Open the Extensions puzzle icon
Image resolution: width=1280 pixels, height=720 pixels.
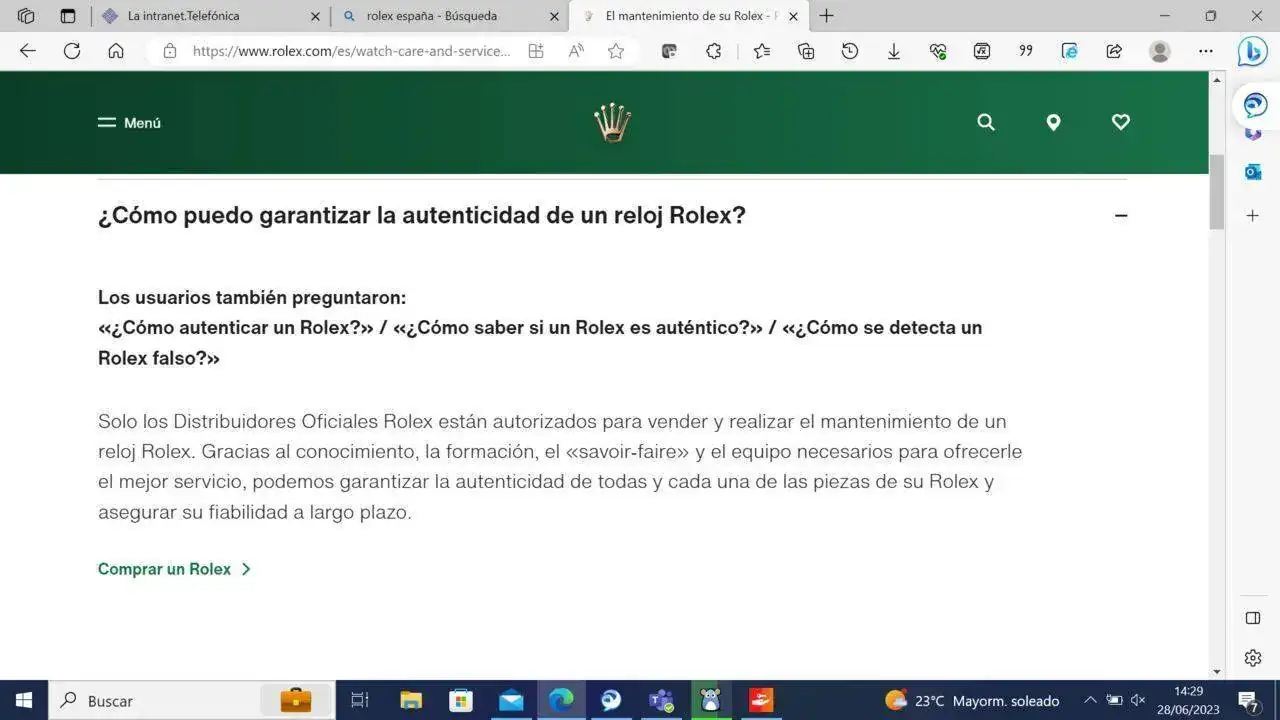click(713, 51)
